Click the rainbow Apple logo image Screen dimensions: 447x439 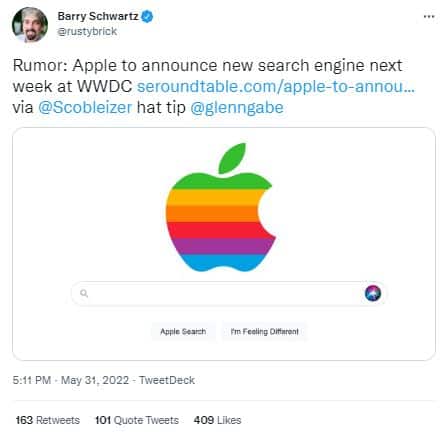[x=220, y=207]
